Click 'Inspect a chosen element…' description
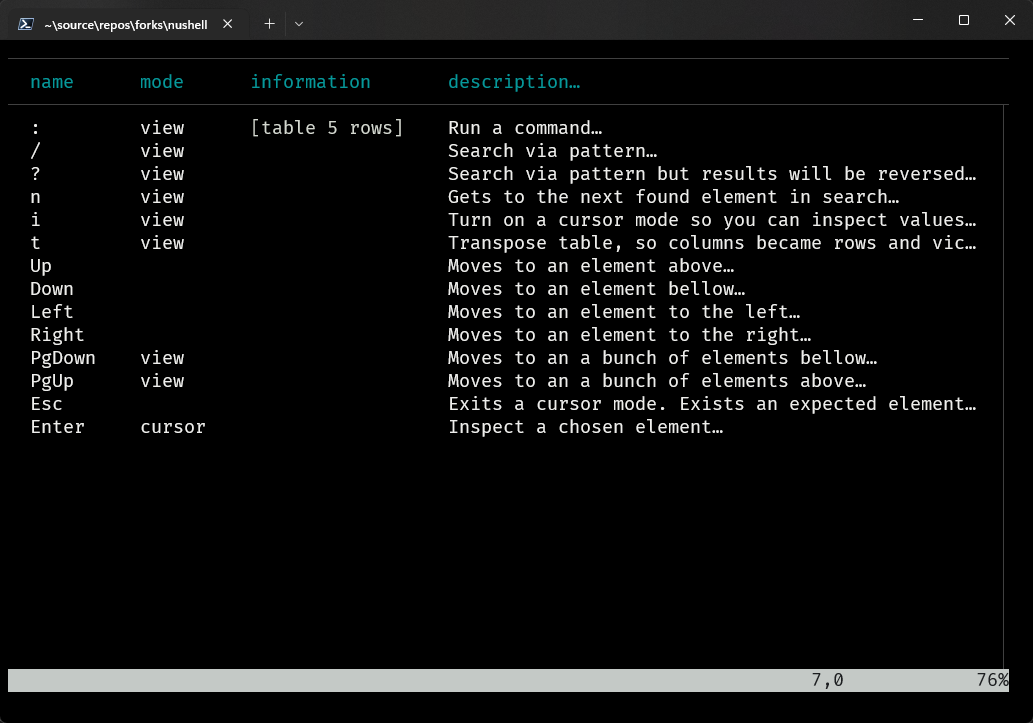Viewport: 1033px width, 723px height. pos(586,427)
